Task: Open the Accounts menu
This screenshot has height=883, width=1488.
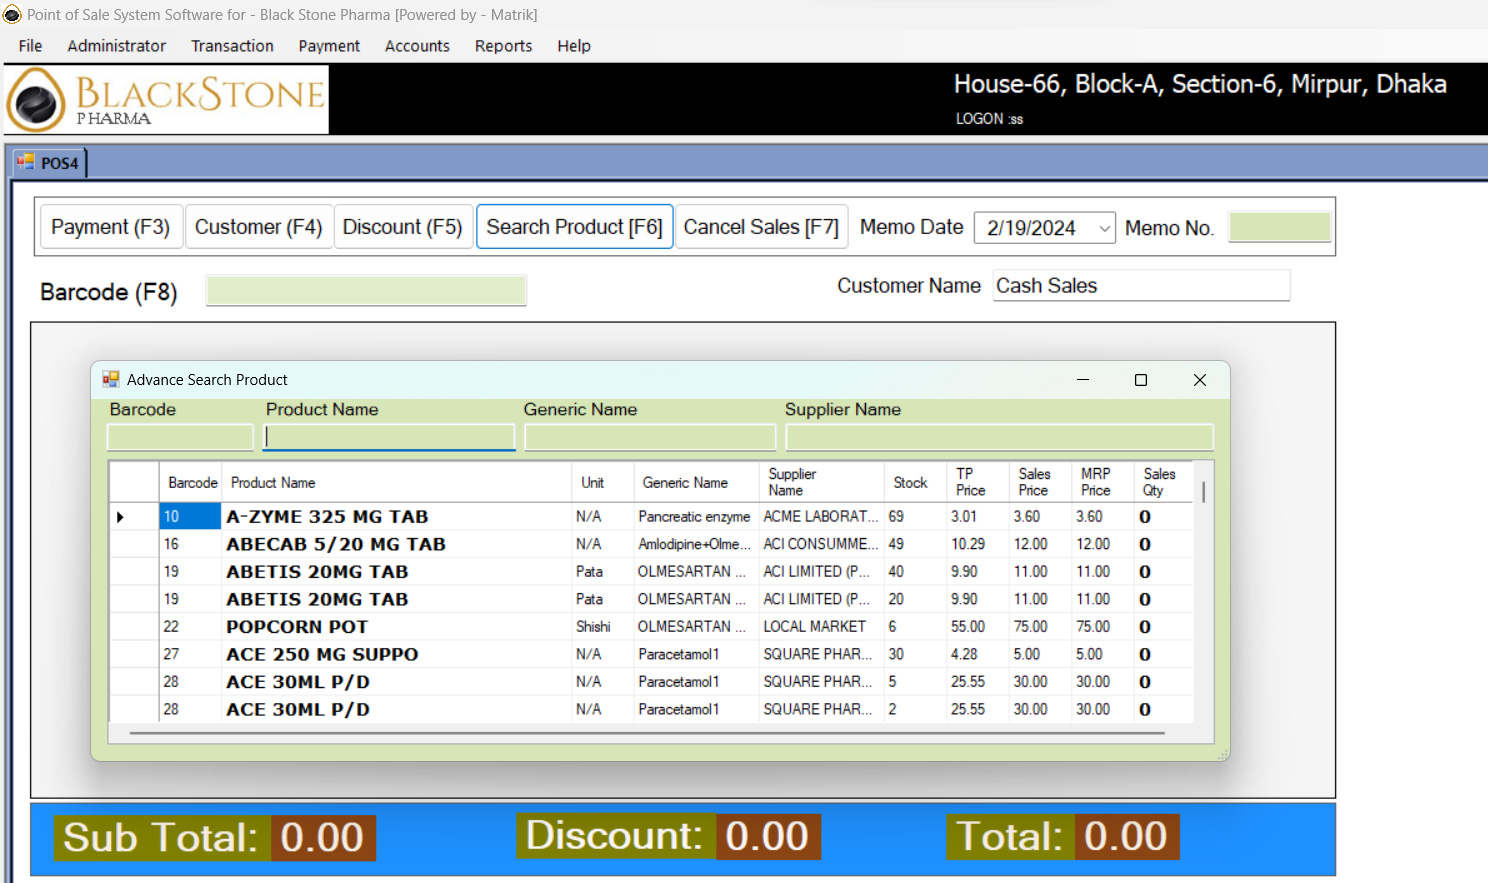Action: click(417, 46)
